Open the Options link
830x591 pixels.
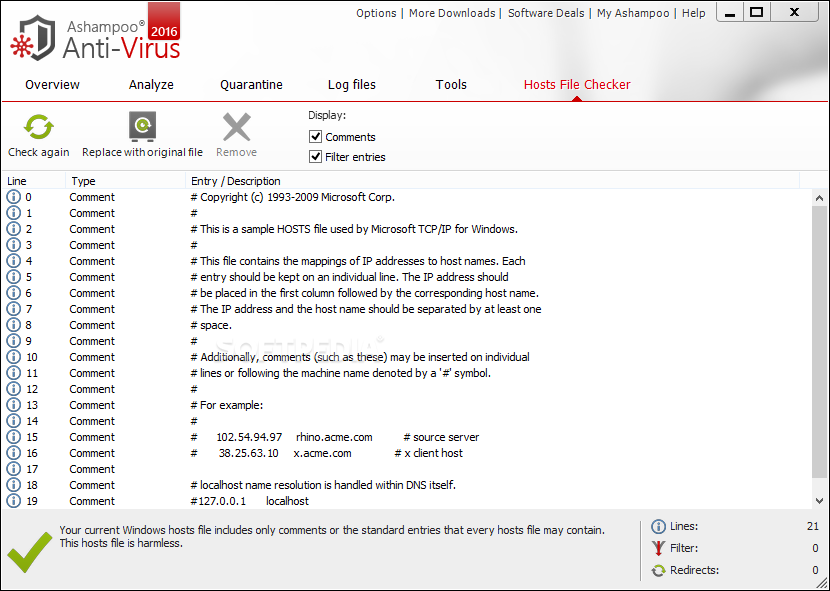376,13
